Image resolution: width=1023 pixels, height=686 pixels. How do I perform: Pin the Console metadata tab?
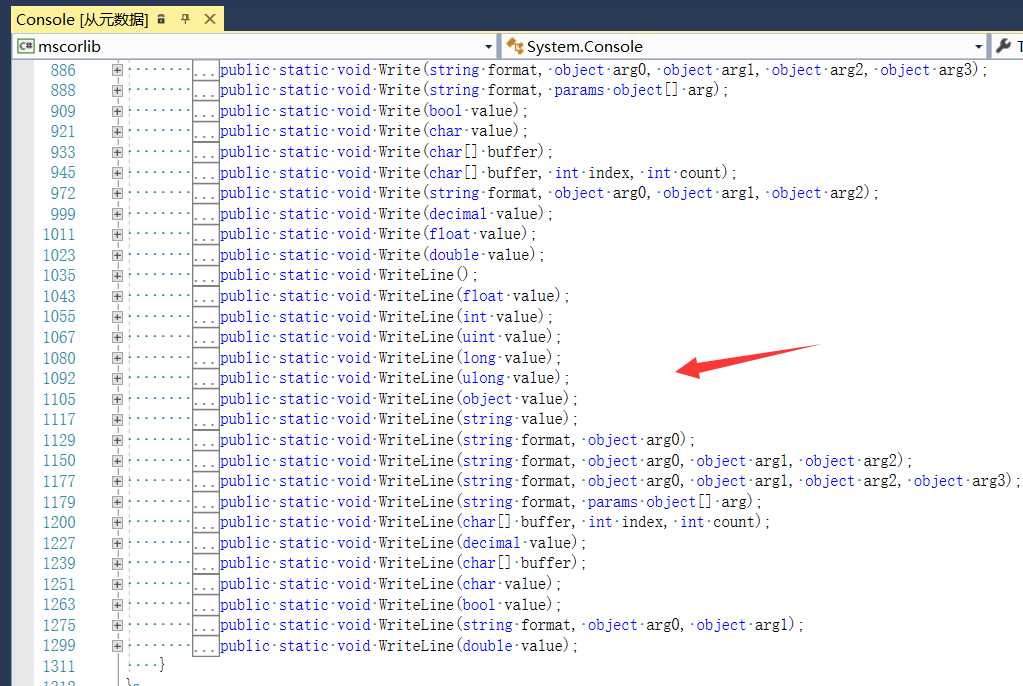click(x=185, y=19)
